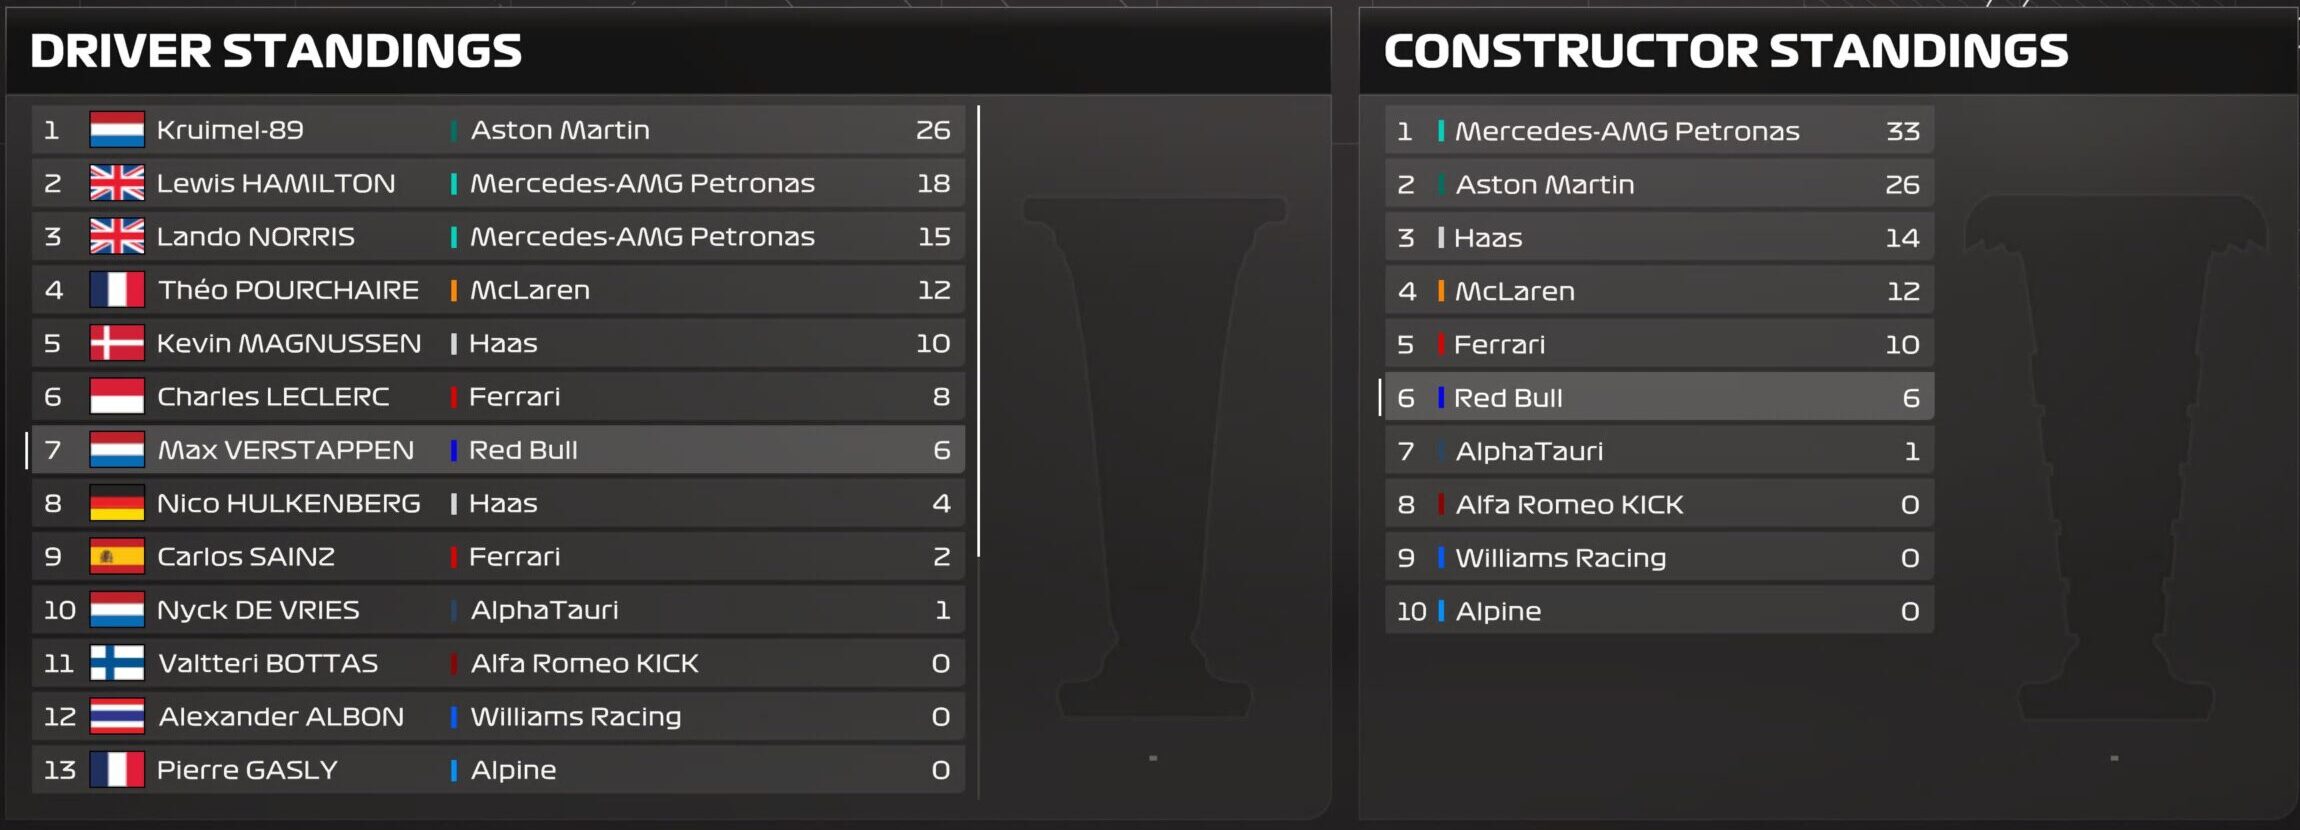
Task: Select Red Bull in constructor standings
Action: (x=1658, y=398)
